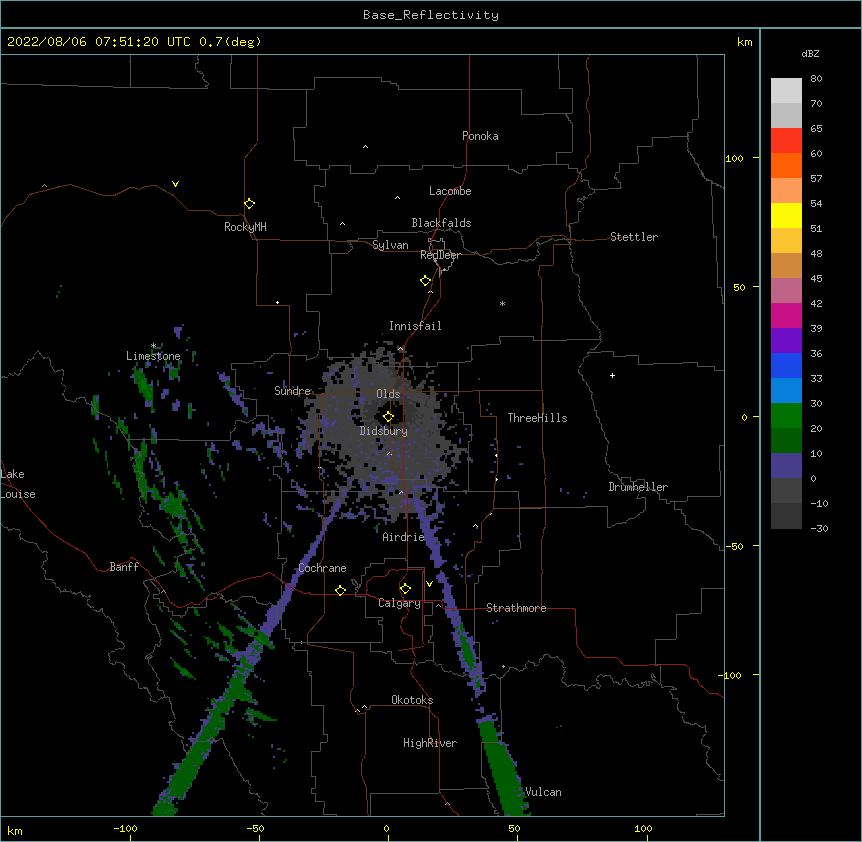Select the yellow legend swatch between 54 and 51
Screen dimensions: 862x842
click(786, 215)
